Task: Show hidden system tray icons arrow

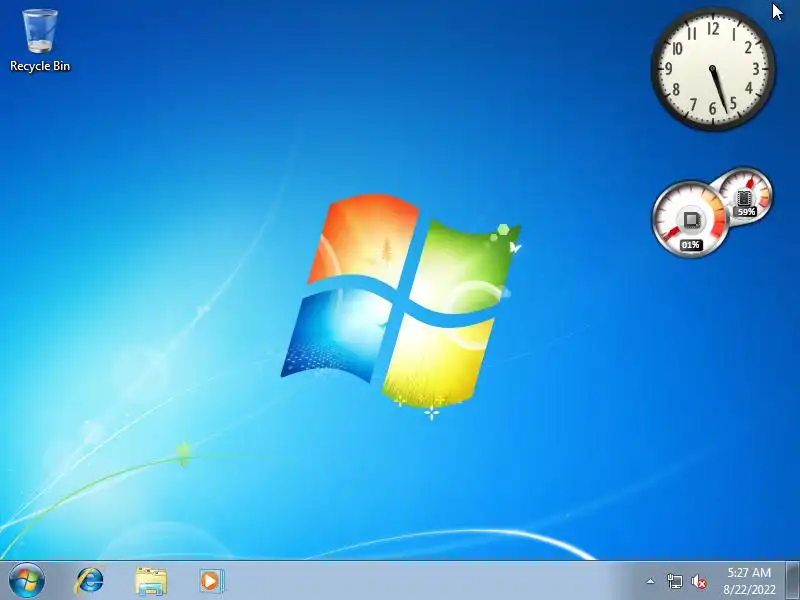Action: (651, 581)
